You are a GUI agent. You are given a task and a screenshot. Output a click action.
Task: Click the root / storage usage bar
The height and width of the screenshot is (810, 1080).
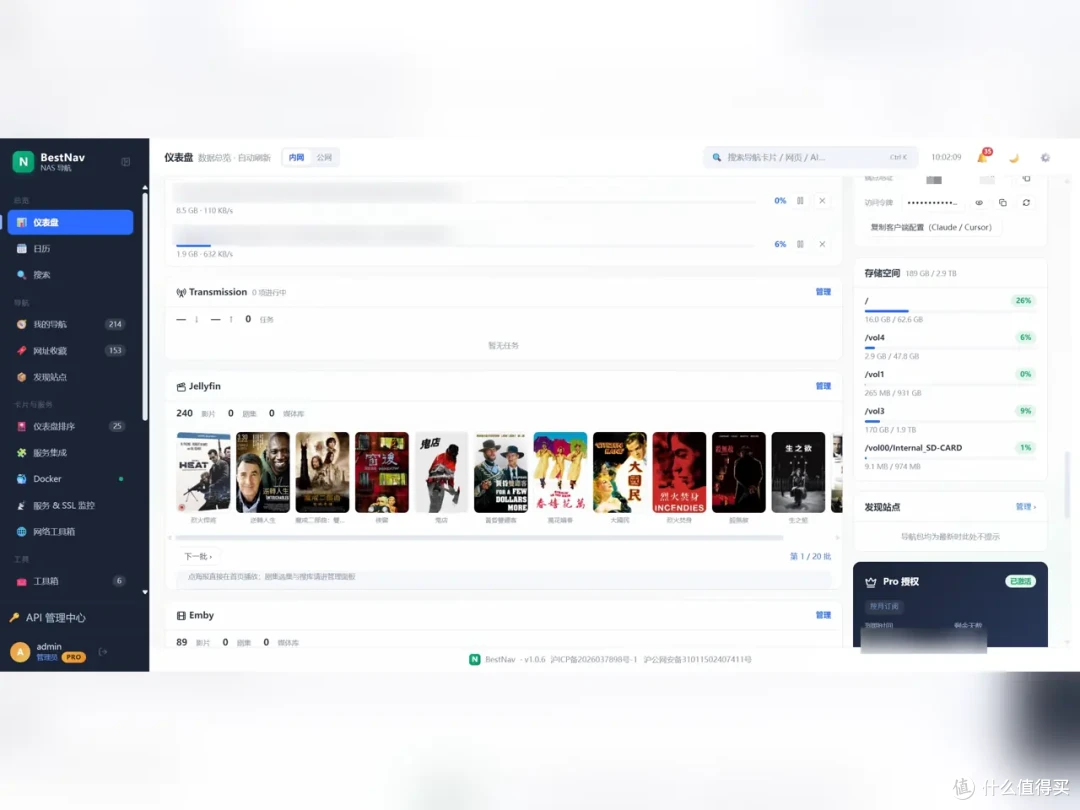tap(951, 311)
